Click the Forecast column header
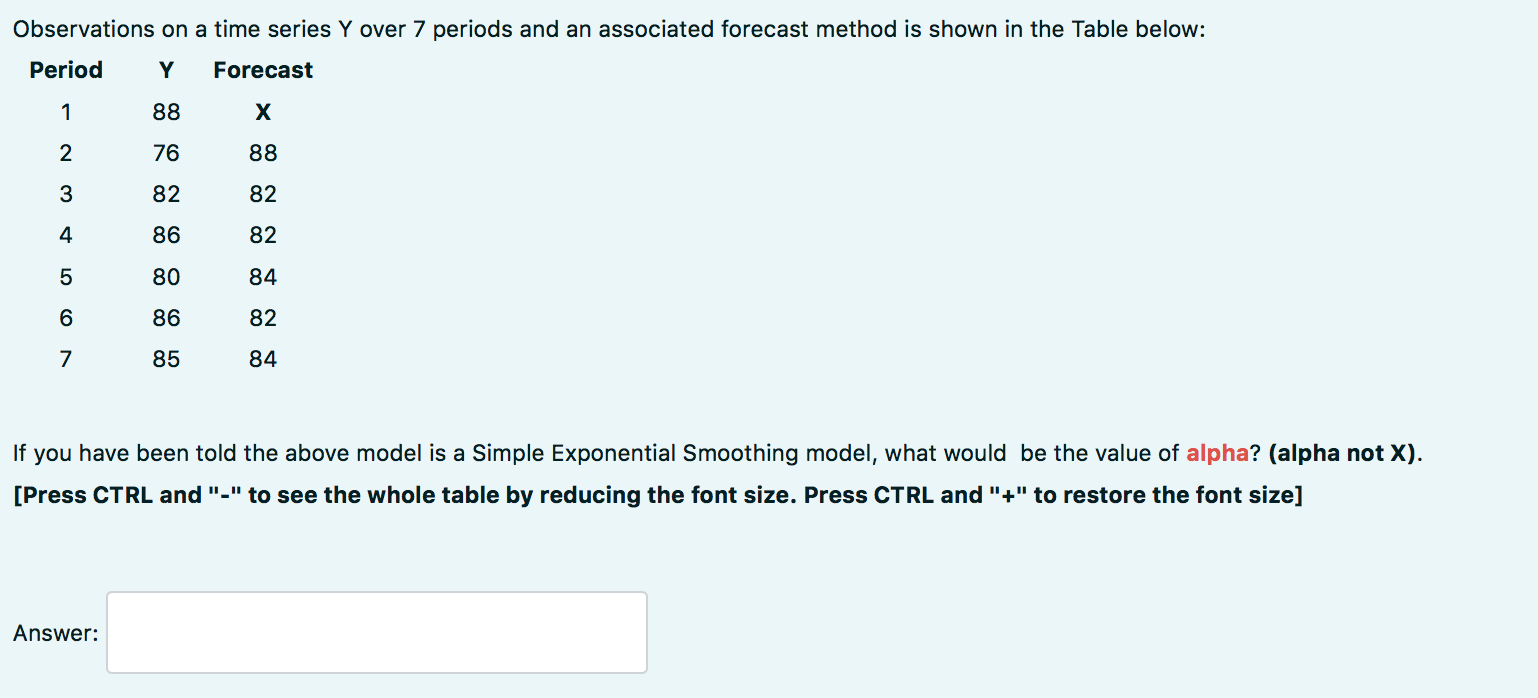The width and height of the screenshot is (1538, 698). pos(262,70)
